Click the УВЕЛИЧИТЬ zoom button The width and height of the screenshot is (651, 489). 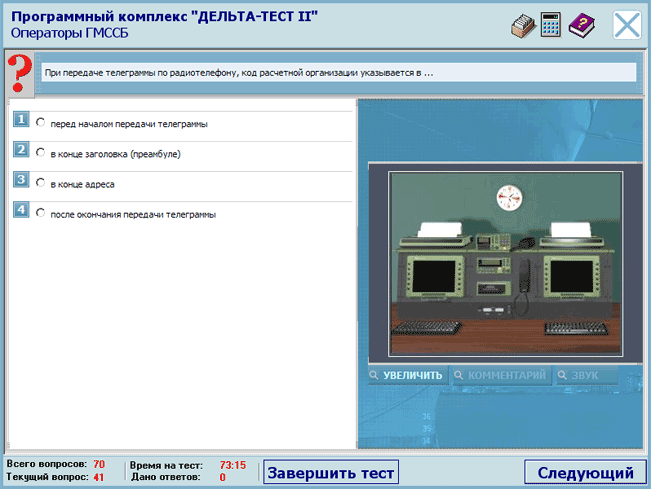[406, 376]
